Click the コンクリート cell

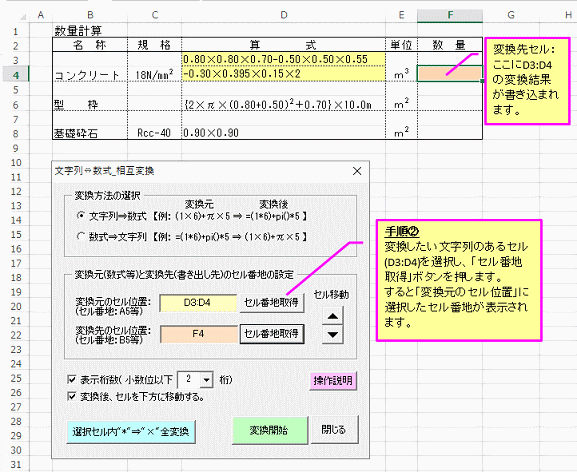(90, 74)
